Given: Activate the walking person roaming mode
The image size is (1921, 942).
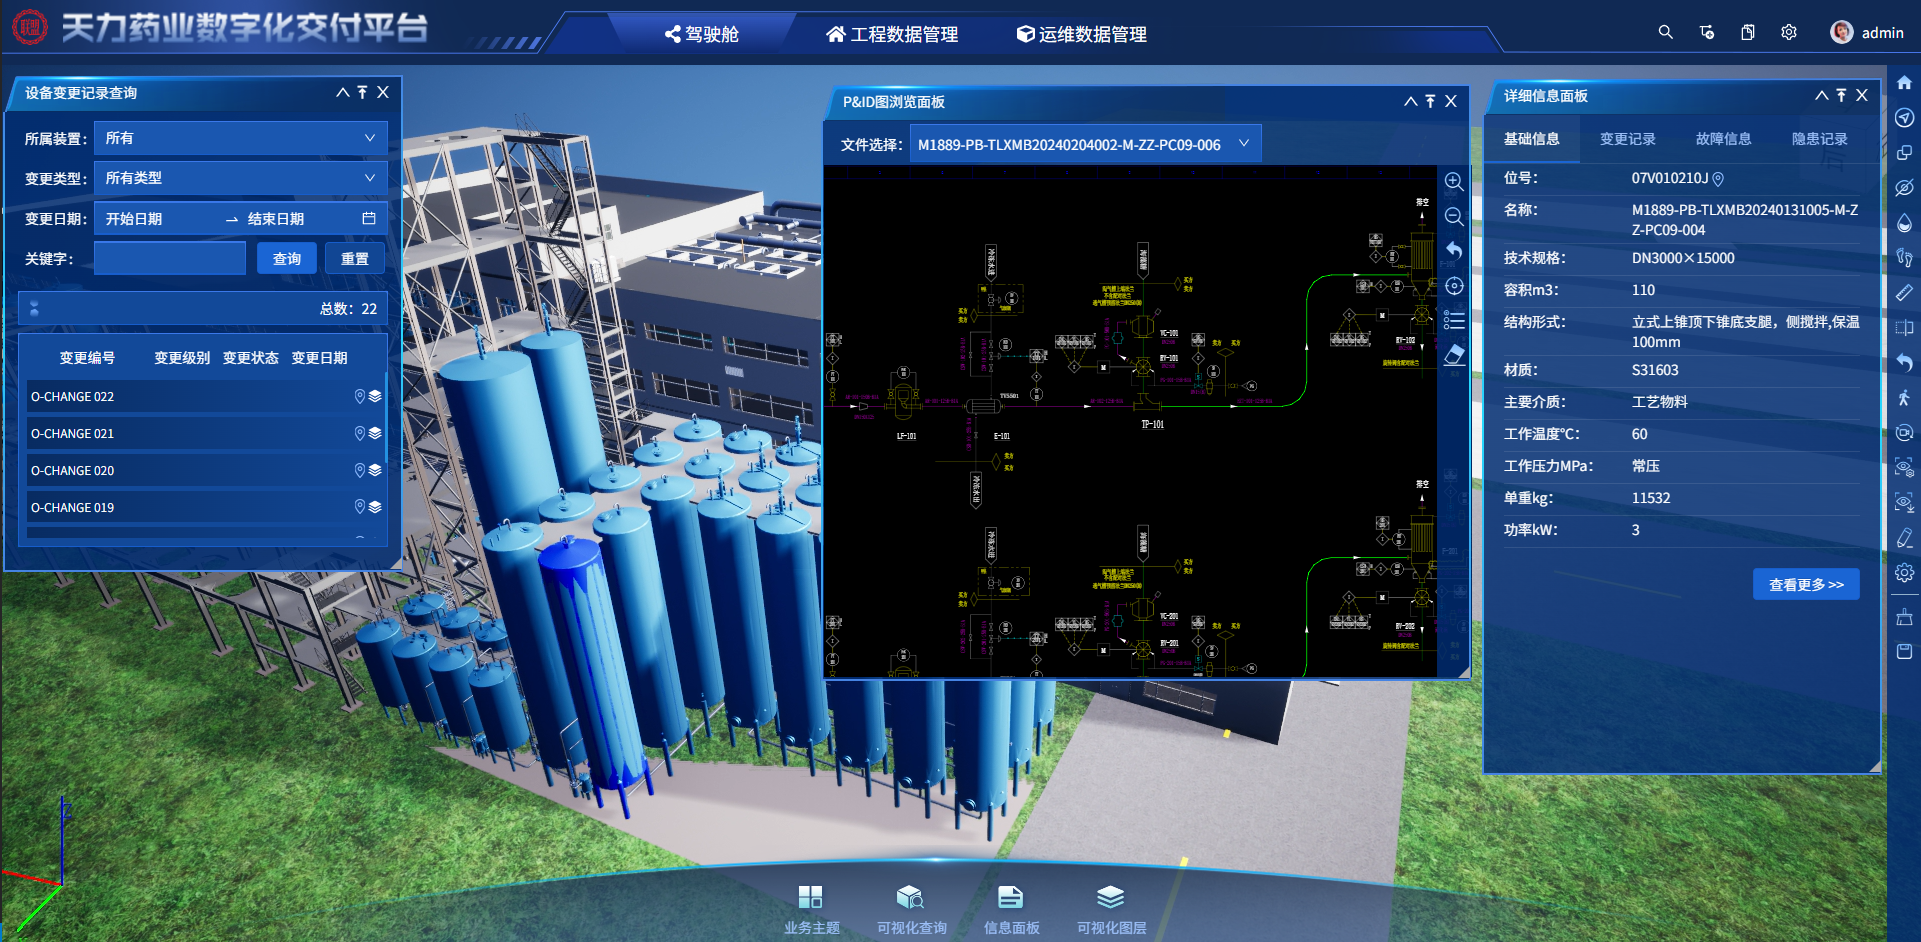Looking at the screenshot, I should pyautogui.click(x=1904, y=397).
